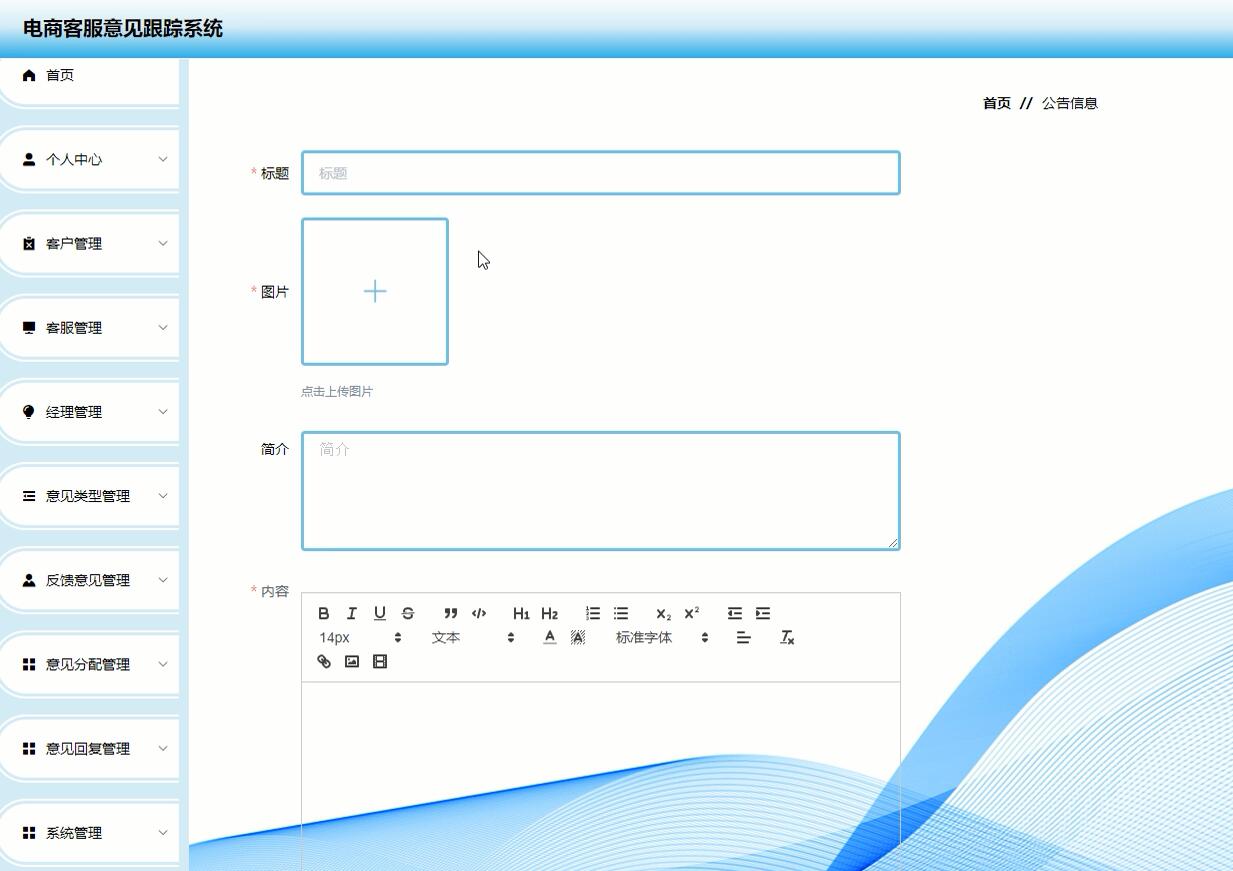Click the 公告信息 breadcrumb text

point(1070,103)
